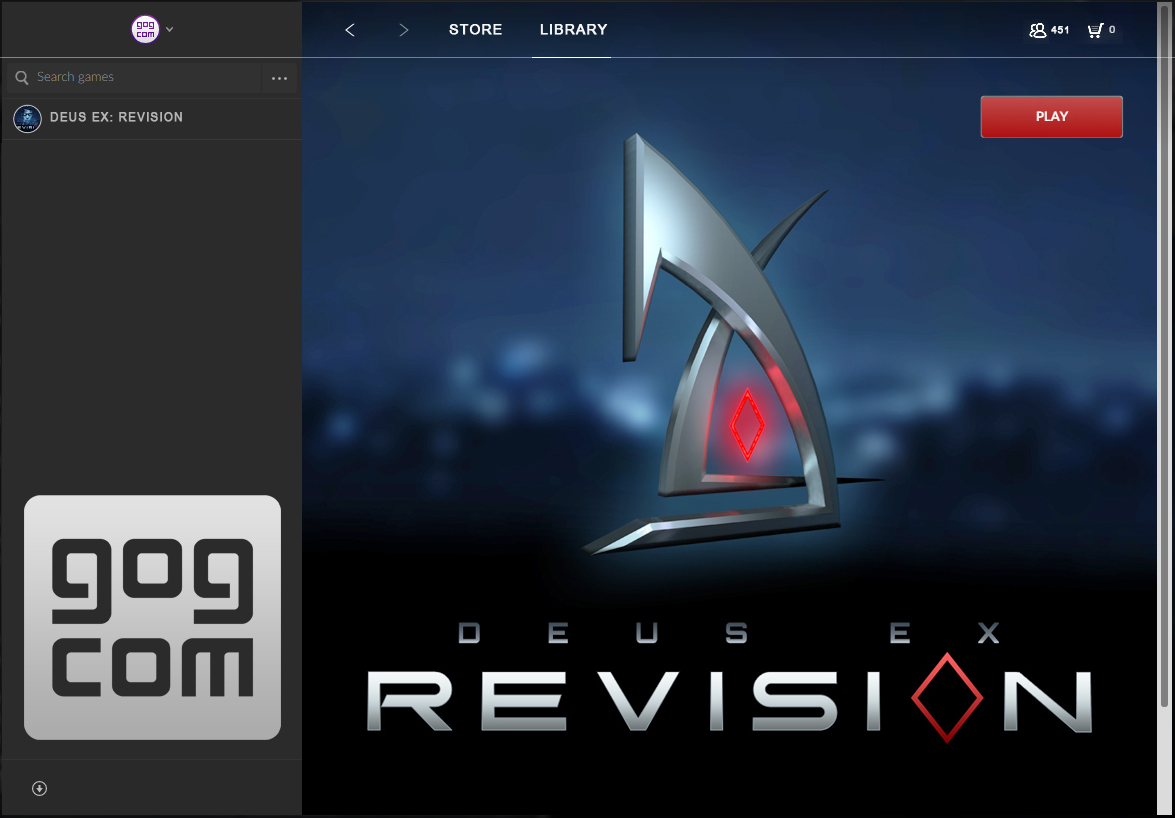The image size is (1175, 818).
Task: Open the three-dot library options menu
Action: click(279, 78)
